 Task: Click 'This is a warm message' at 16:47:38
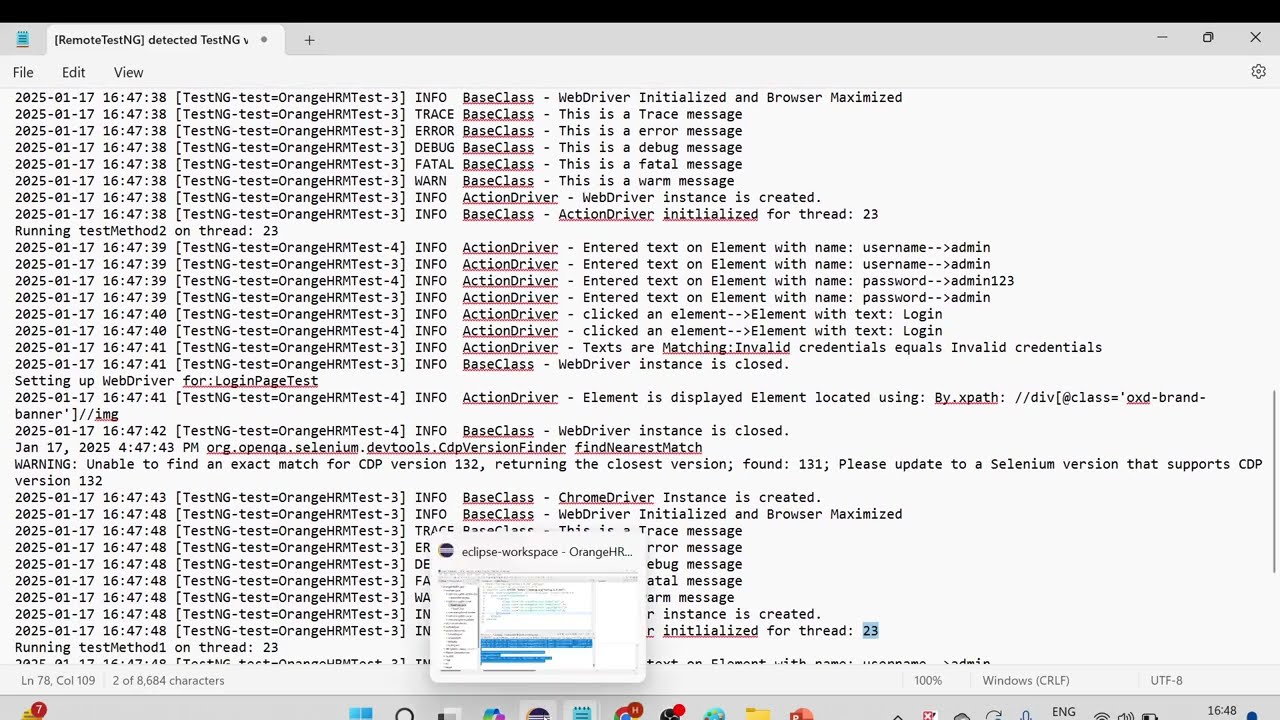[x=646, y=181]
